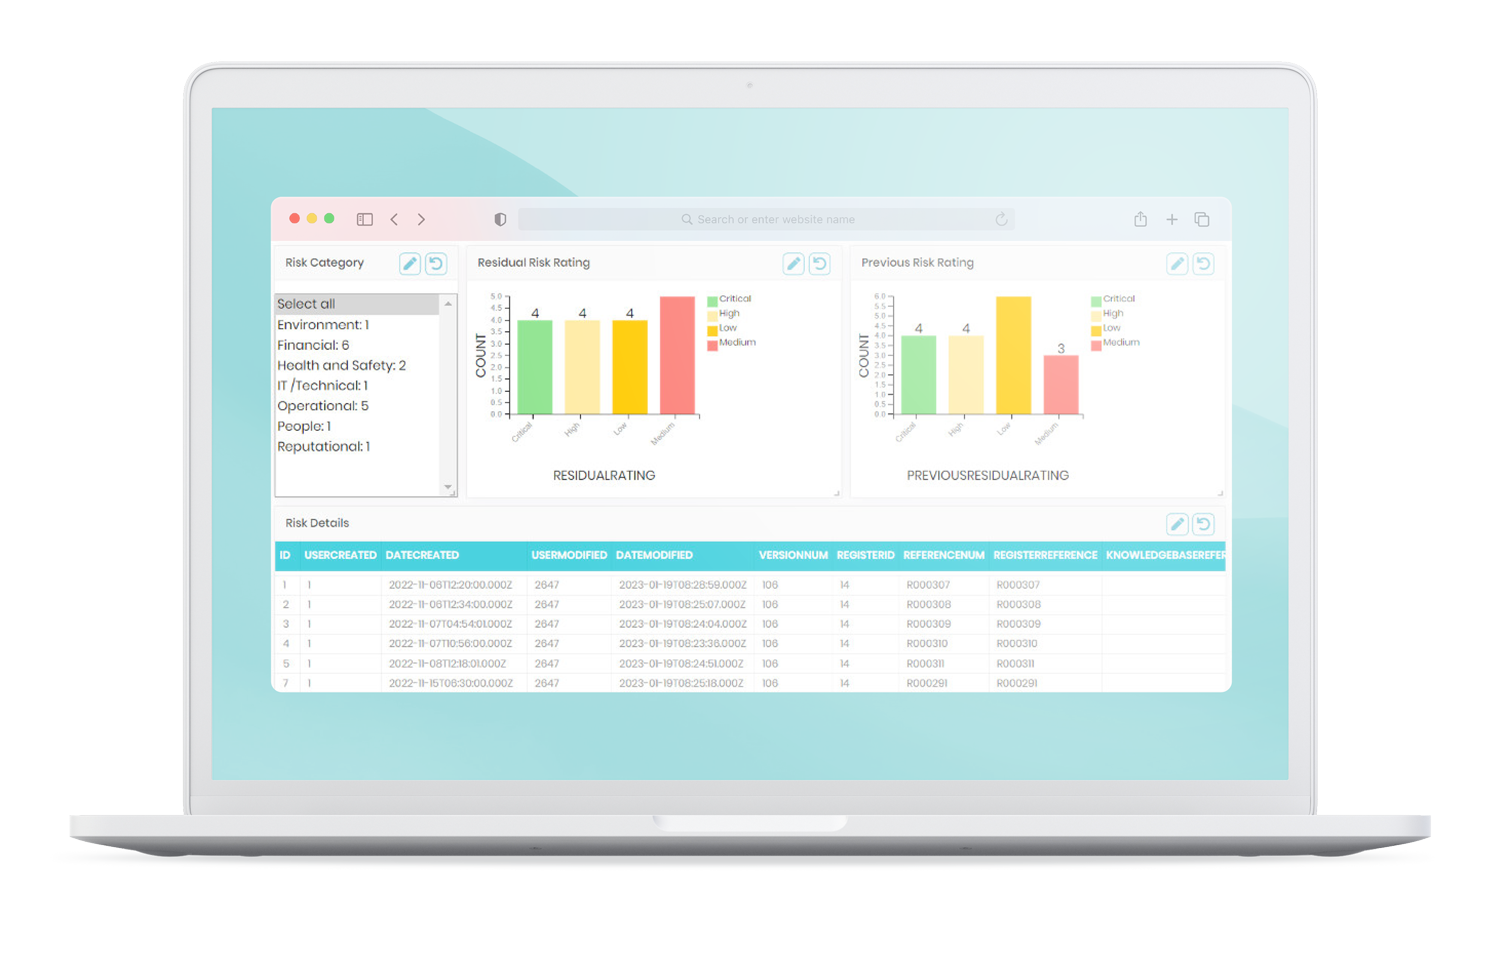Sort table by REGISTERID column header

click(865, 555)
